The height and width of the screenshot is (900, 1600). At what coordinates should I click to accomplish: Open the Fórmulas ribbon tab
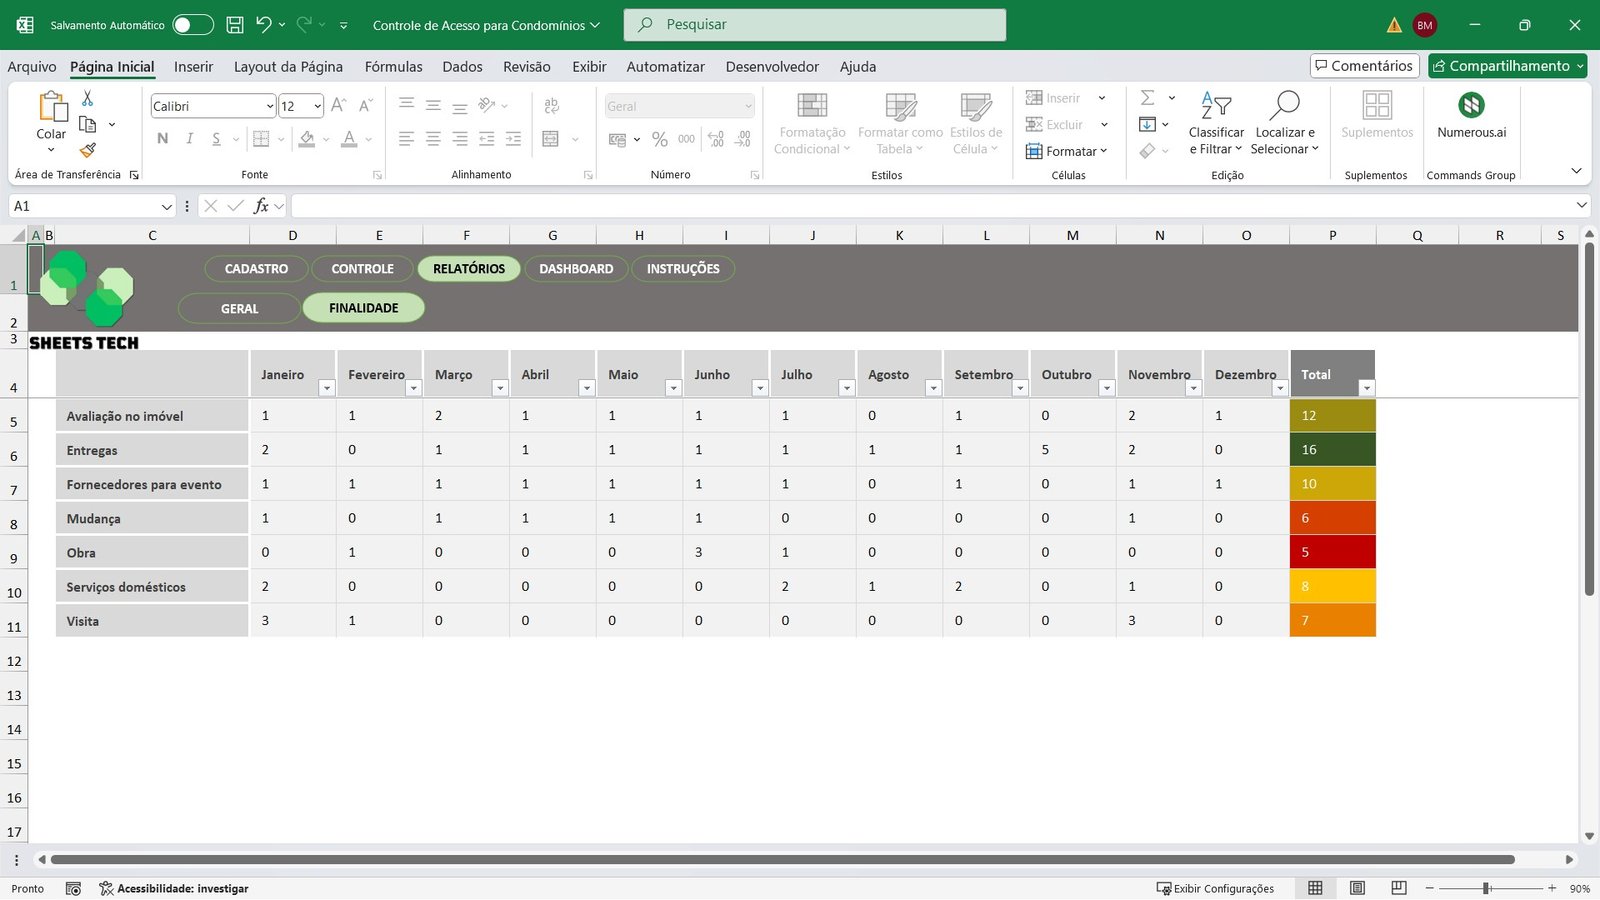pyautogui.click(x=393, y=67)
